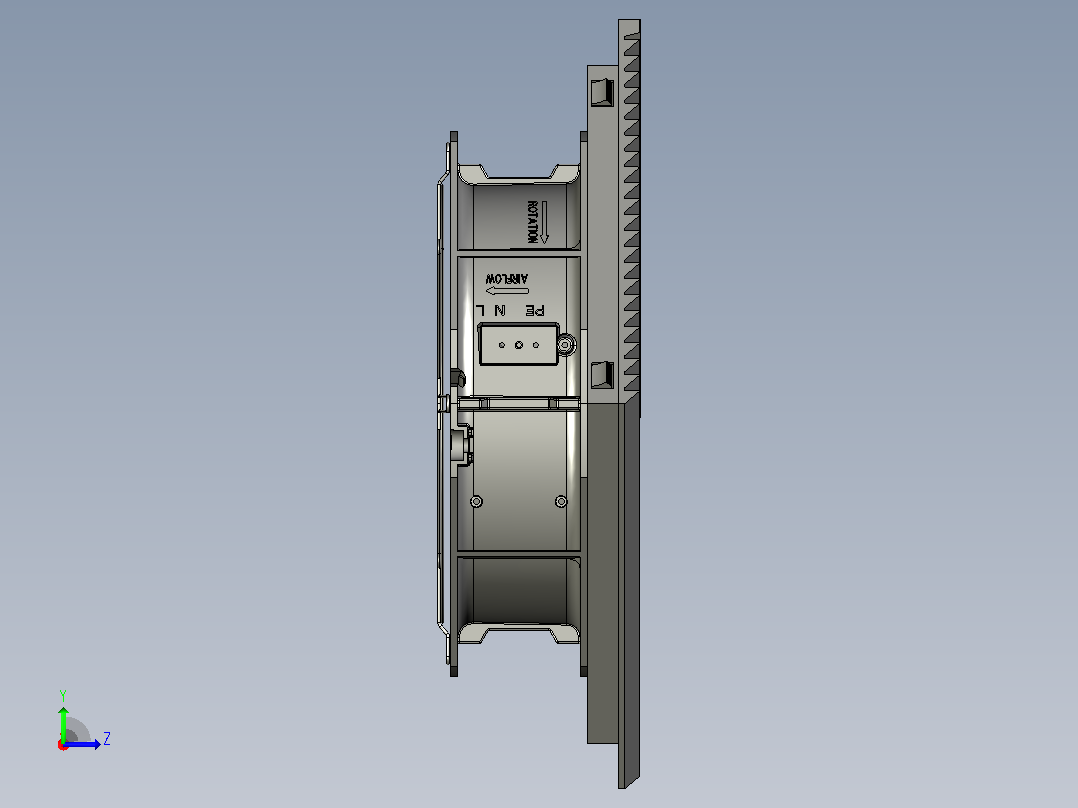1078x808 pixels.
Task: Select the ROTATION label on the fan housing
Action: [x=532, y=221]
